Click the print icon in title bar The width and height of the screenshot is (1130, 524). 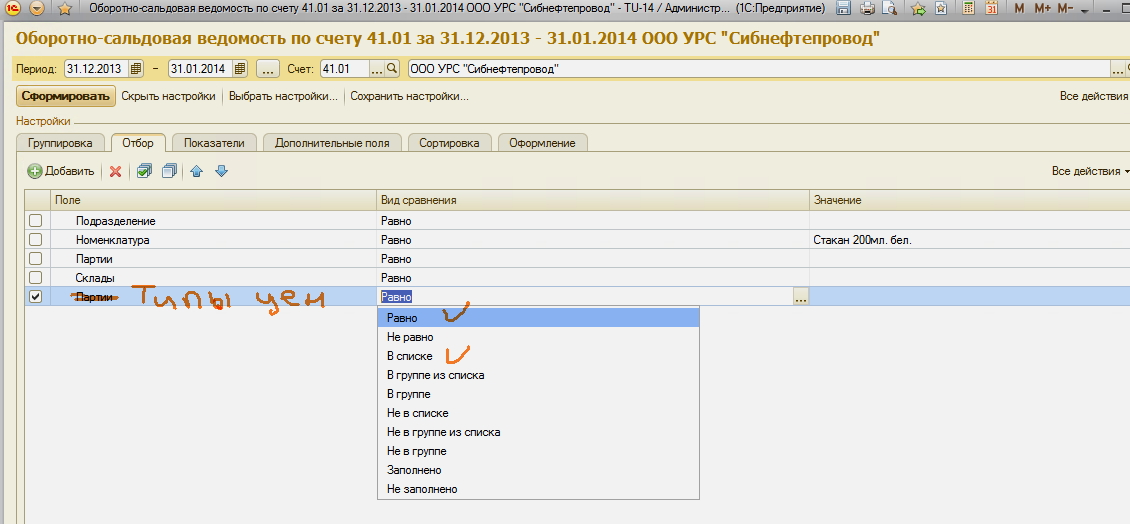pos(867,9)
